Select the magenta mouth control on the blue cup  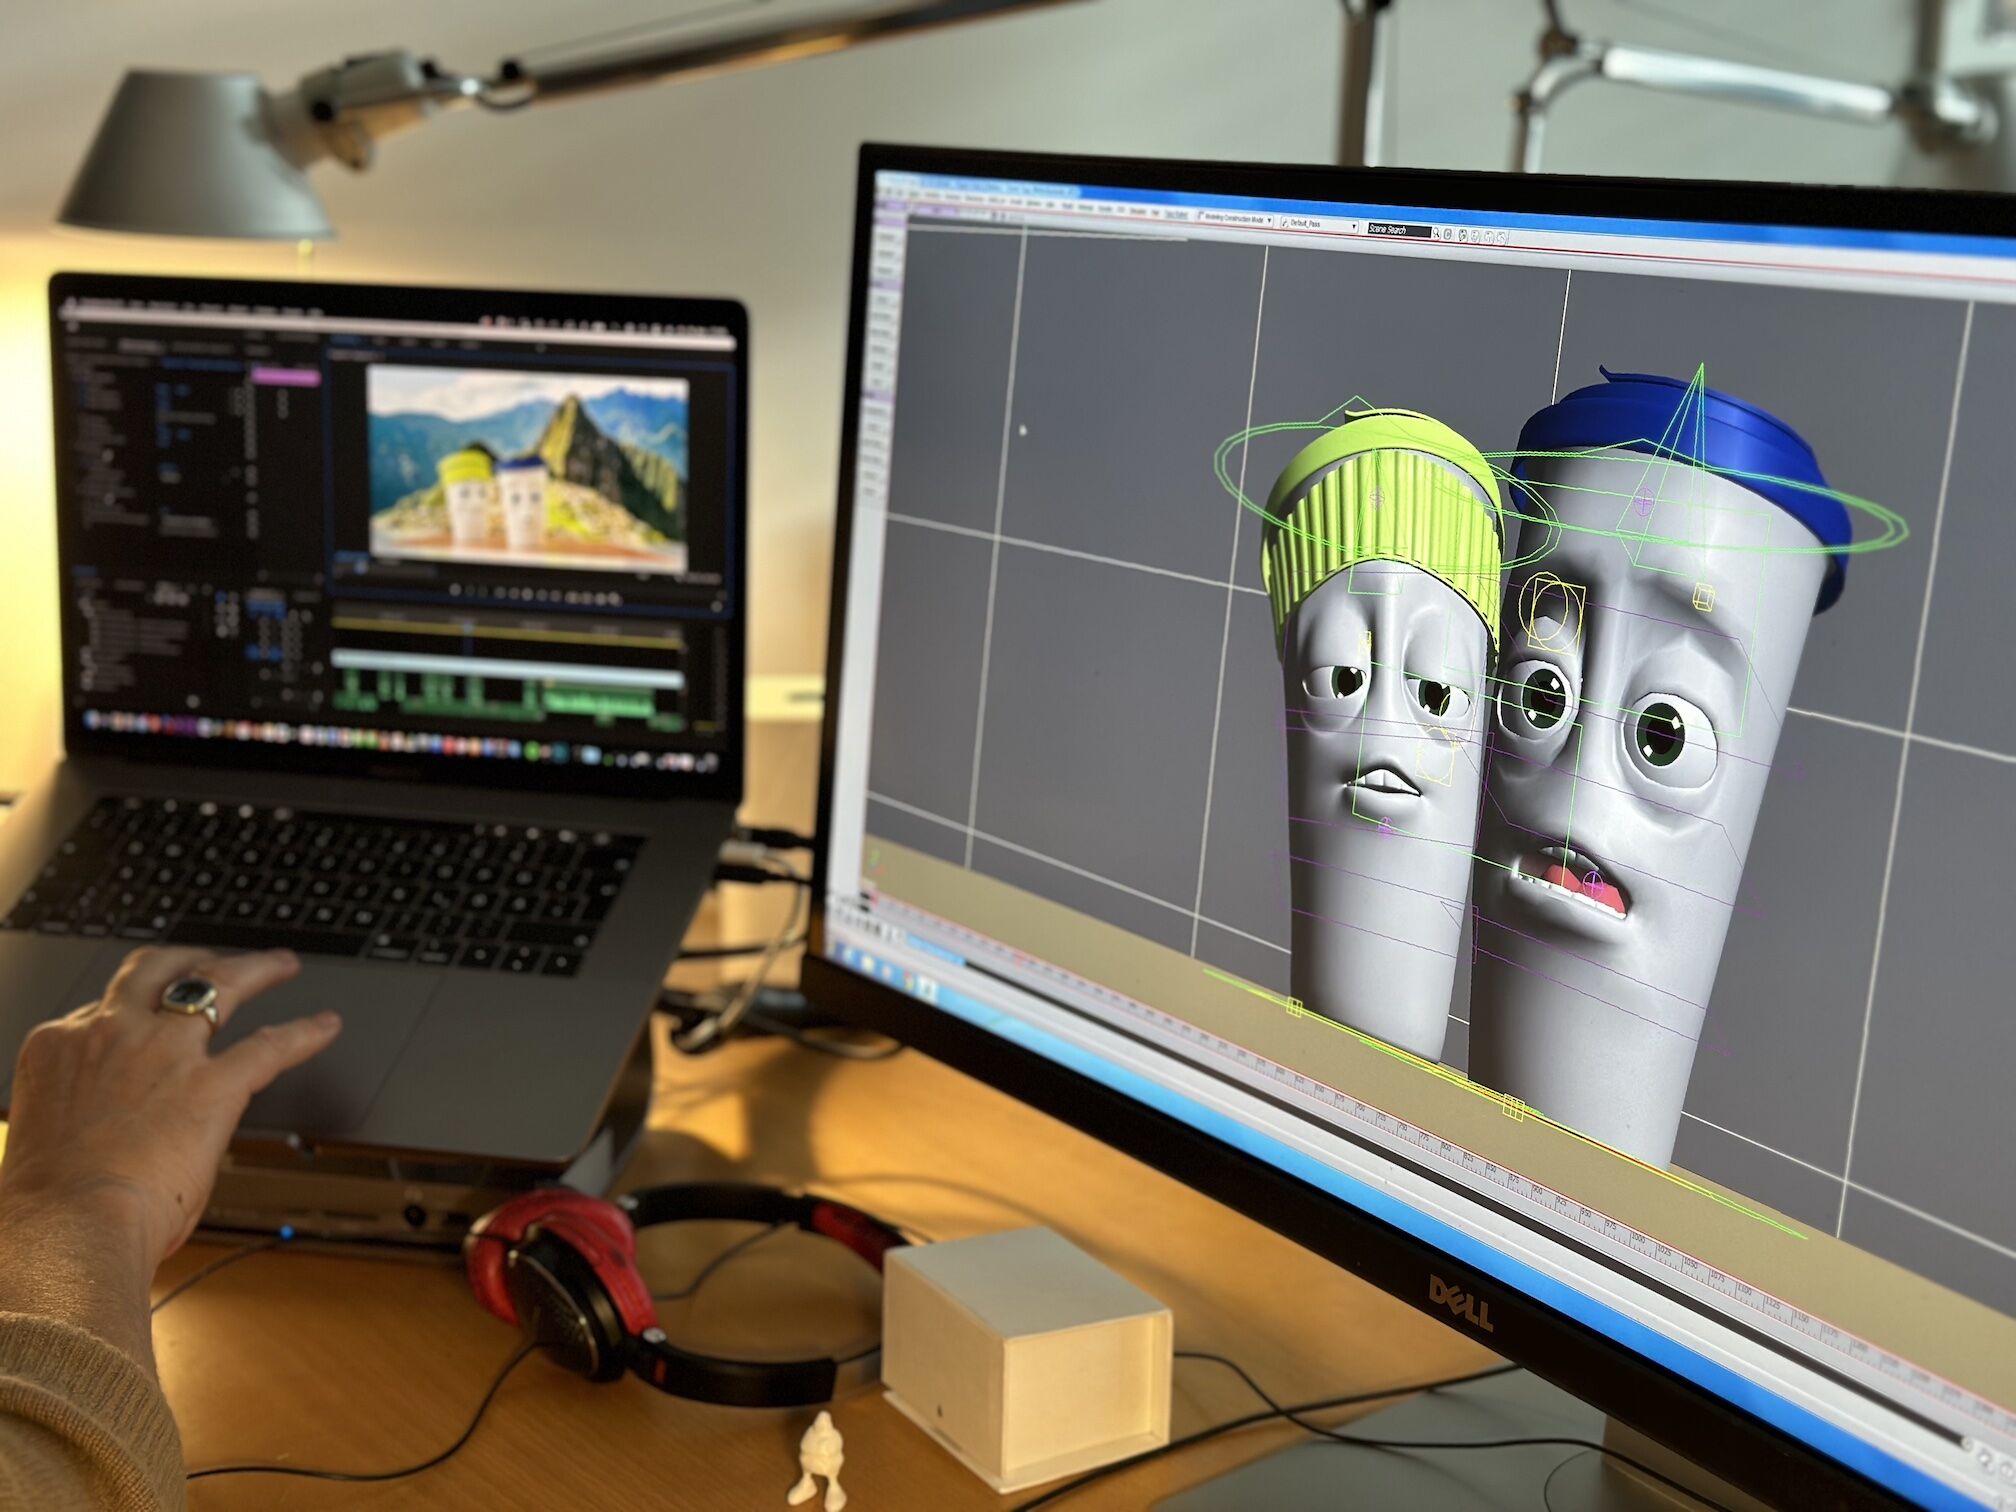tap(1594, 882)
